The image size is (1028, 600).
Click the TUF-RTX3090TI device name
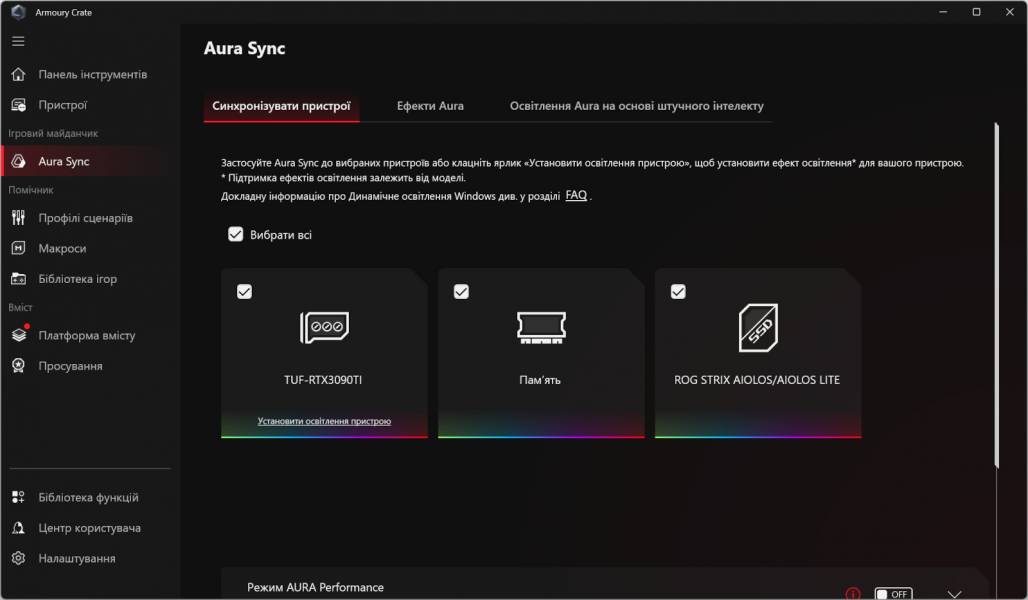(323, 380)
